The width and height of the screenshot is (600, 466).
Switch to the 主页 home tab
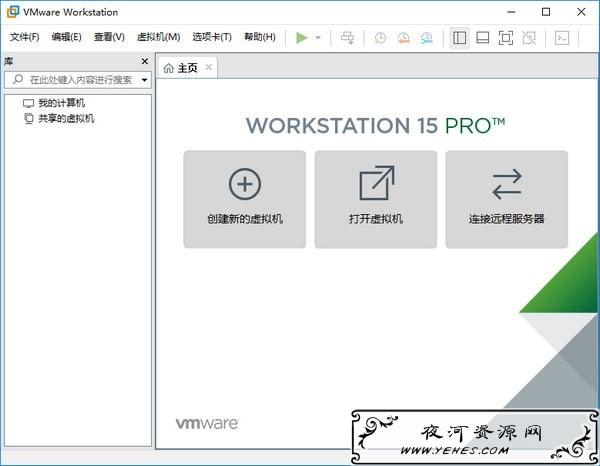(187, 68)
